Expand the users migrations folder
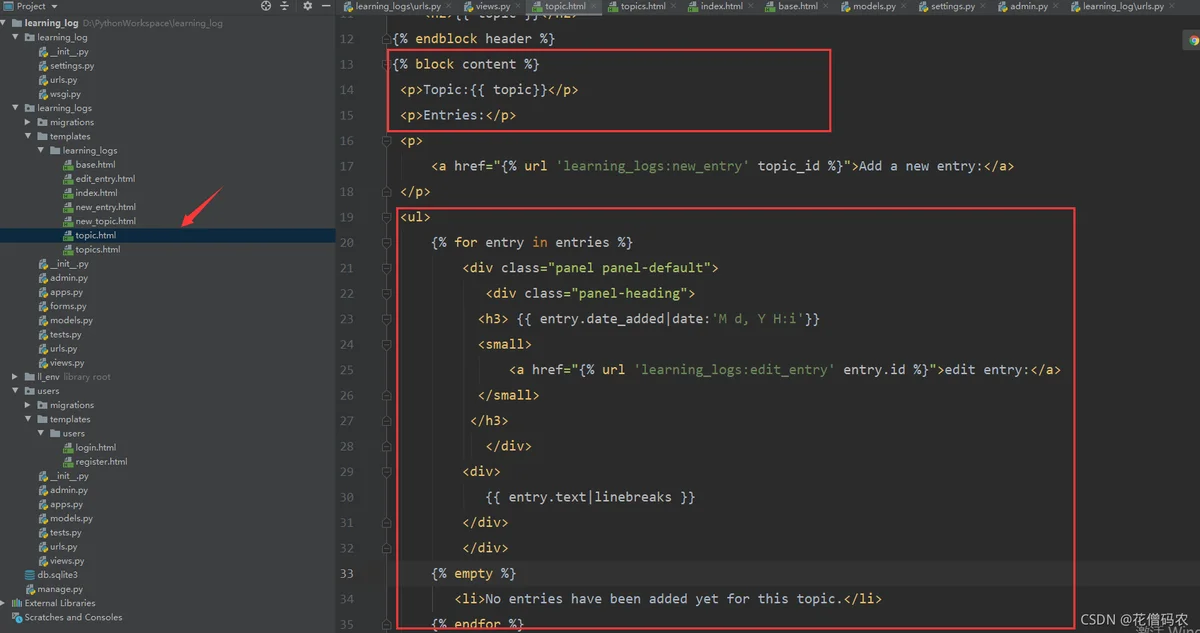 pyautogui.click(x=29, y=405)
